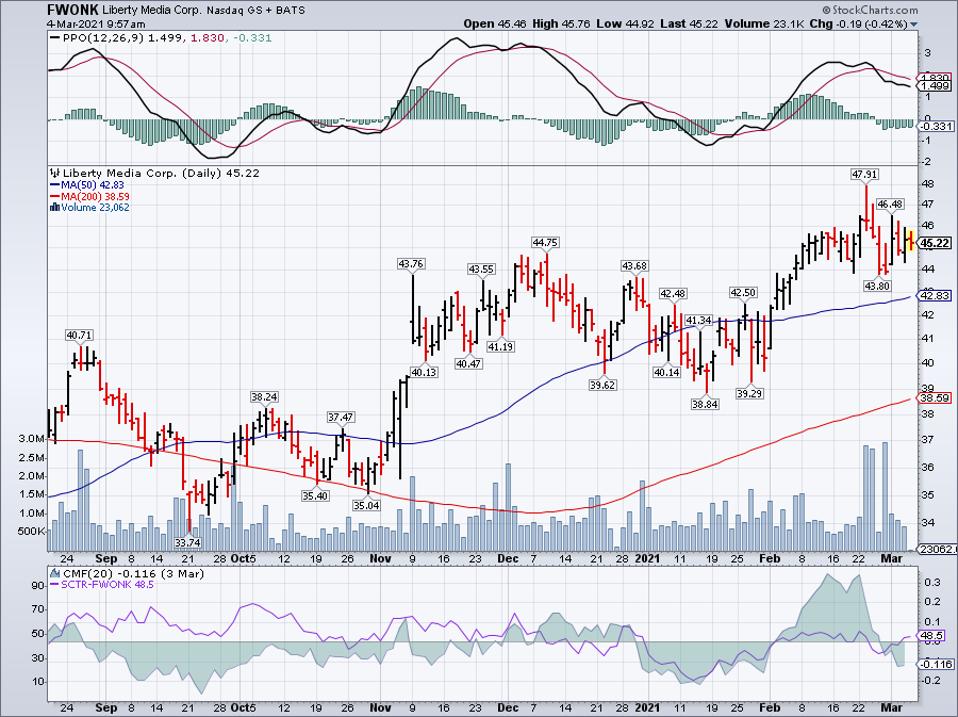This screenshot has width=958, height=717.
Task: Click the volume bars icon before Volume 23,062
Action: (54, 207)
